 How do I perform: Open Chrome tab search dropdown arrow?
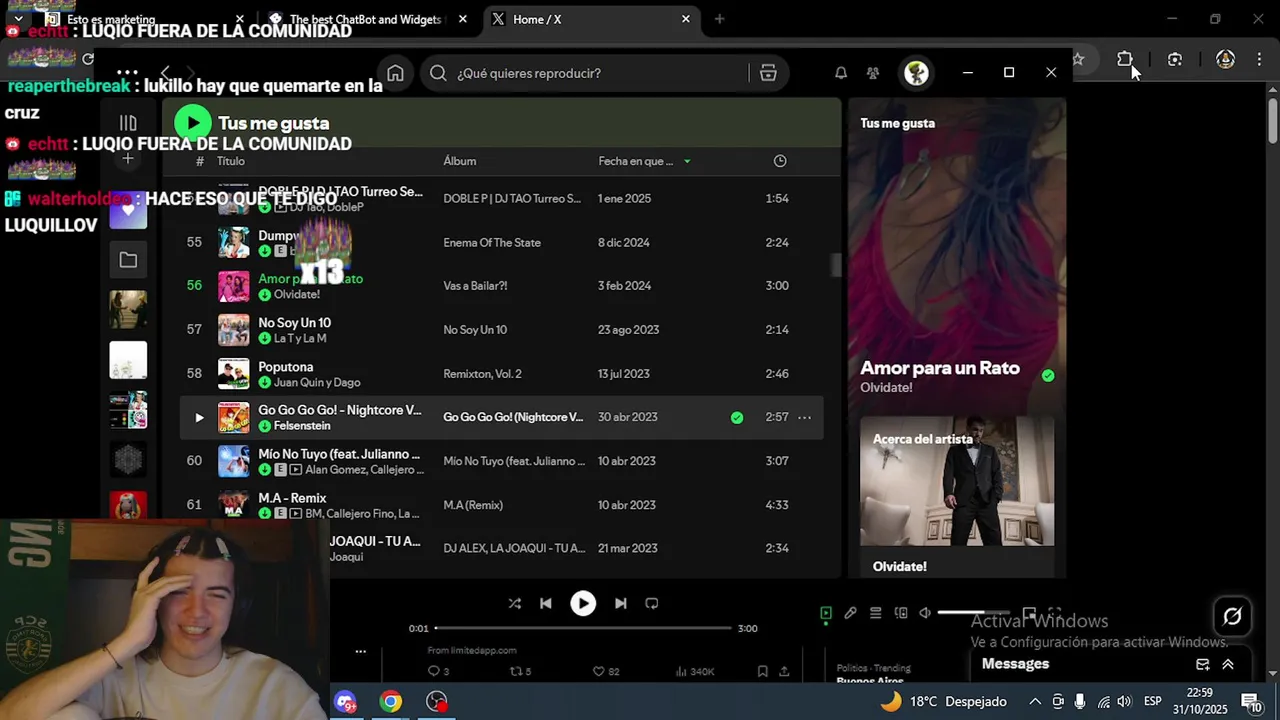click(18, 19)
